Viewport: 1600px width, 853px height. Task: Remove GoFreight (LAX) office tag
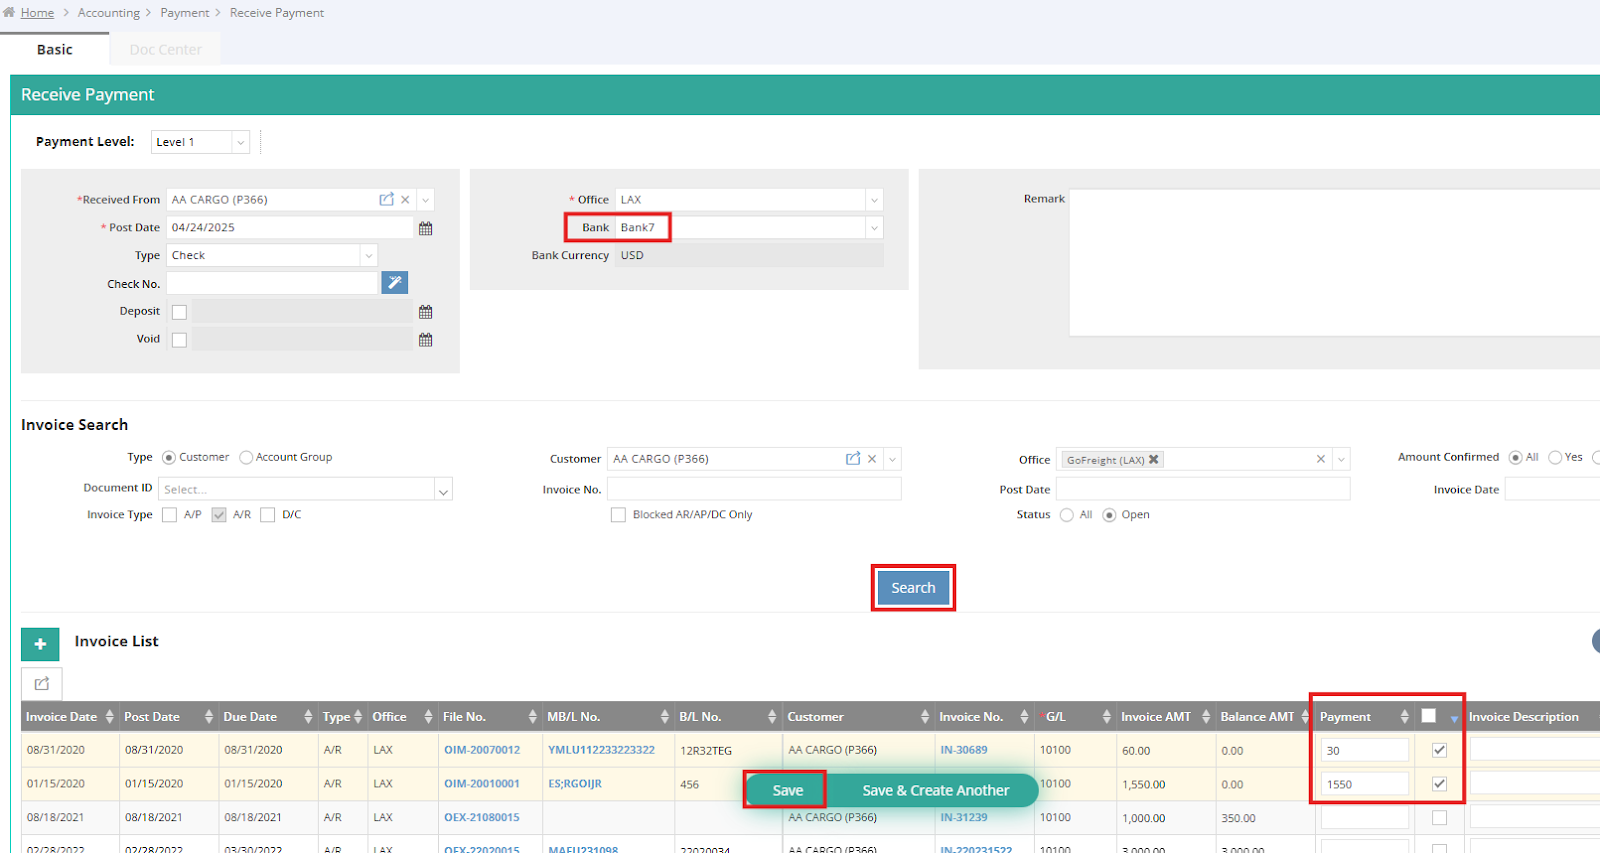[1153, 460]
